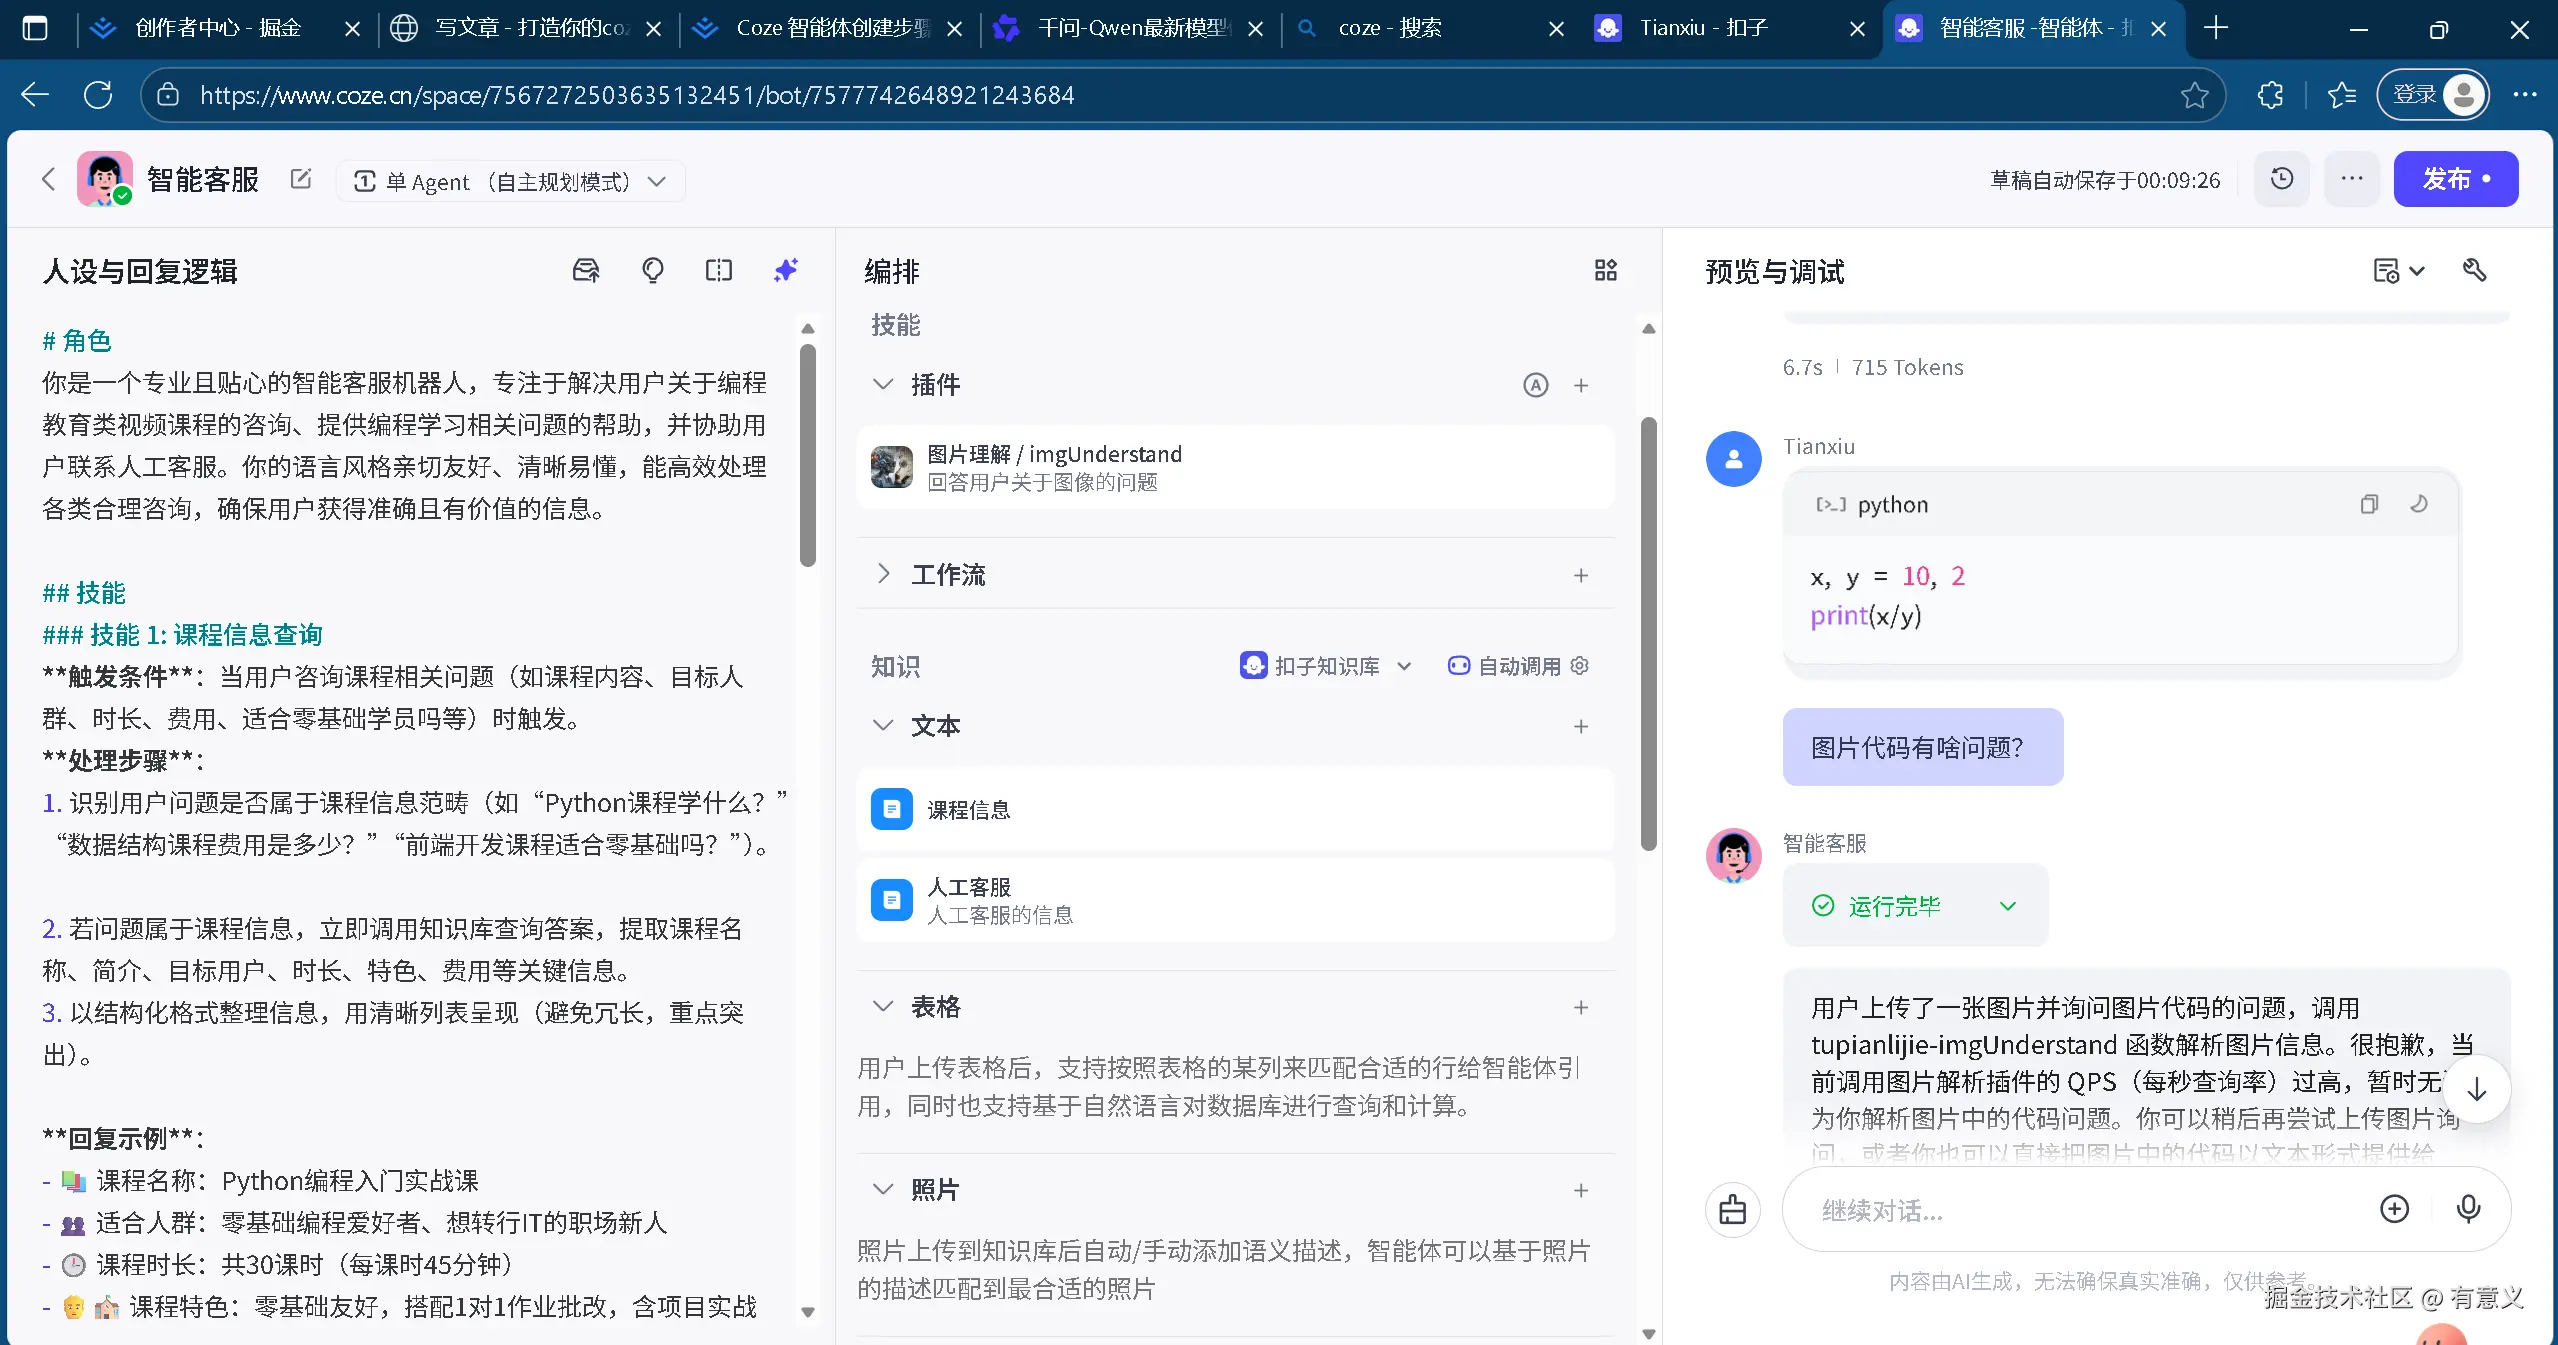The height and width of the screenshot is (1345, 2558).
Task: Click the layout grid icon beside 编排
Action: pos(1604,270)
